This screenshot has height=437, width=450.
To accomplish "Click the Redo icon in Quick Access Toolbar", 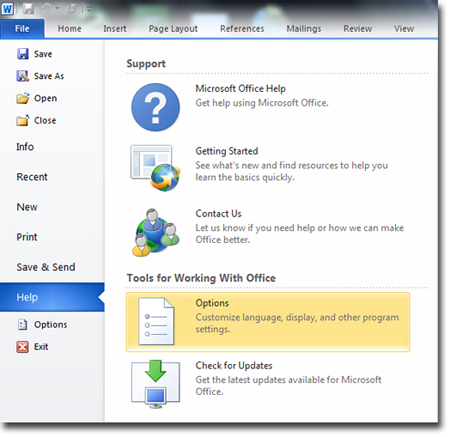I will pos(72,9).
